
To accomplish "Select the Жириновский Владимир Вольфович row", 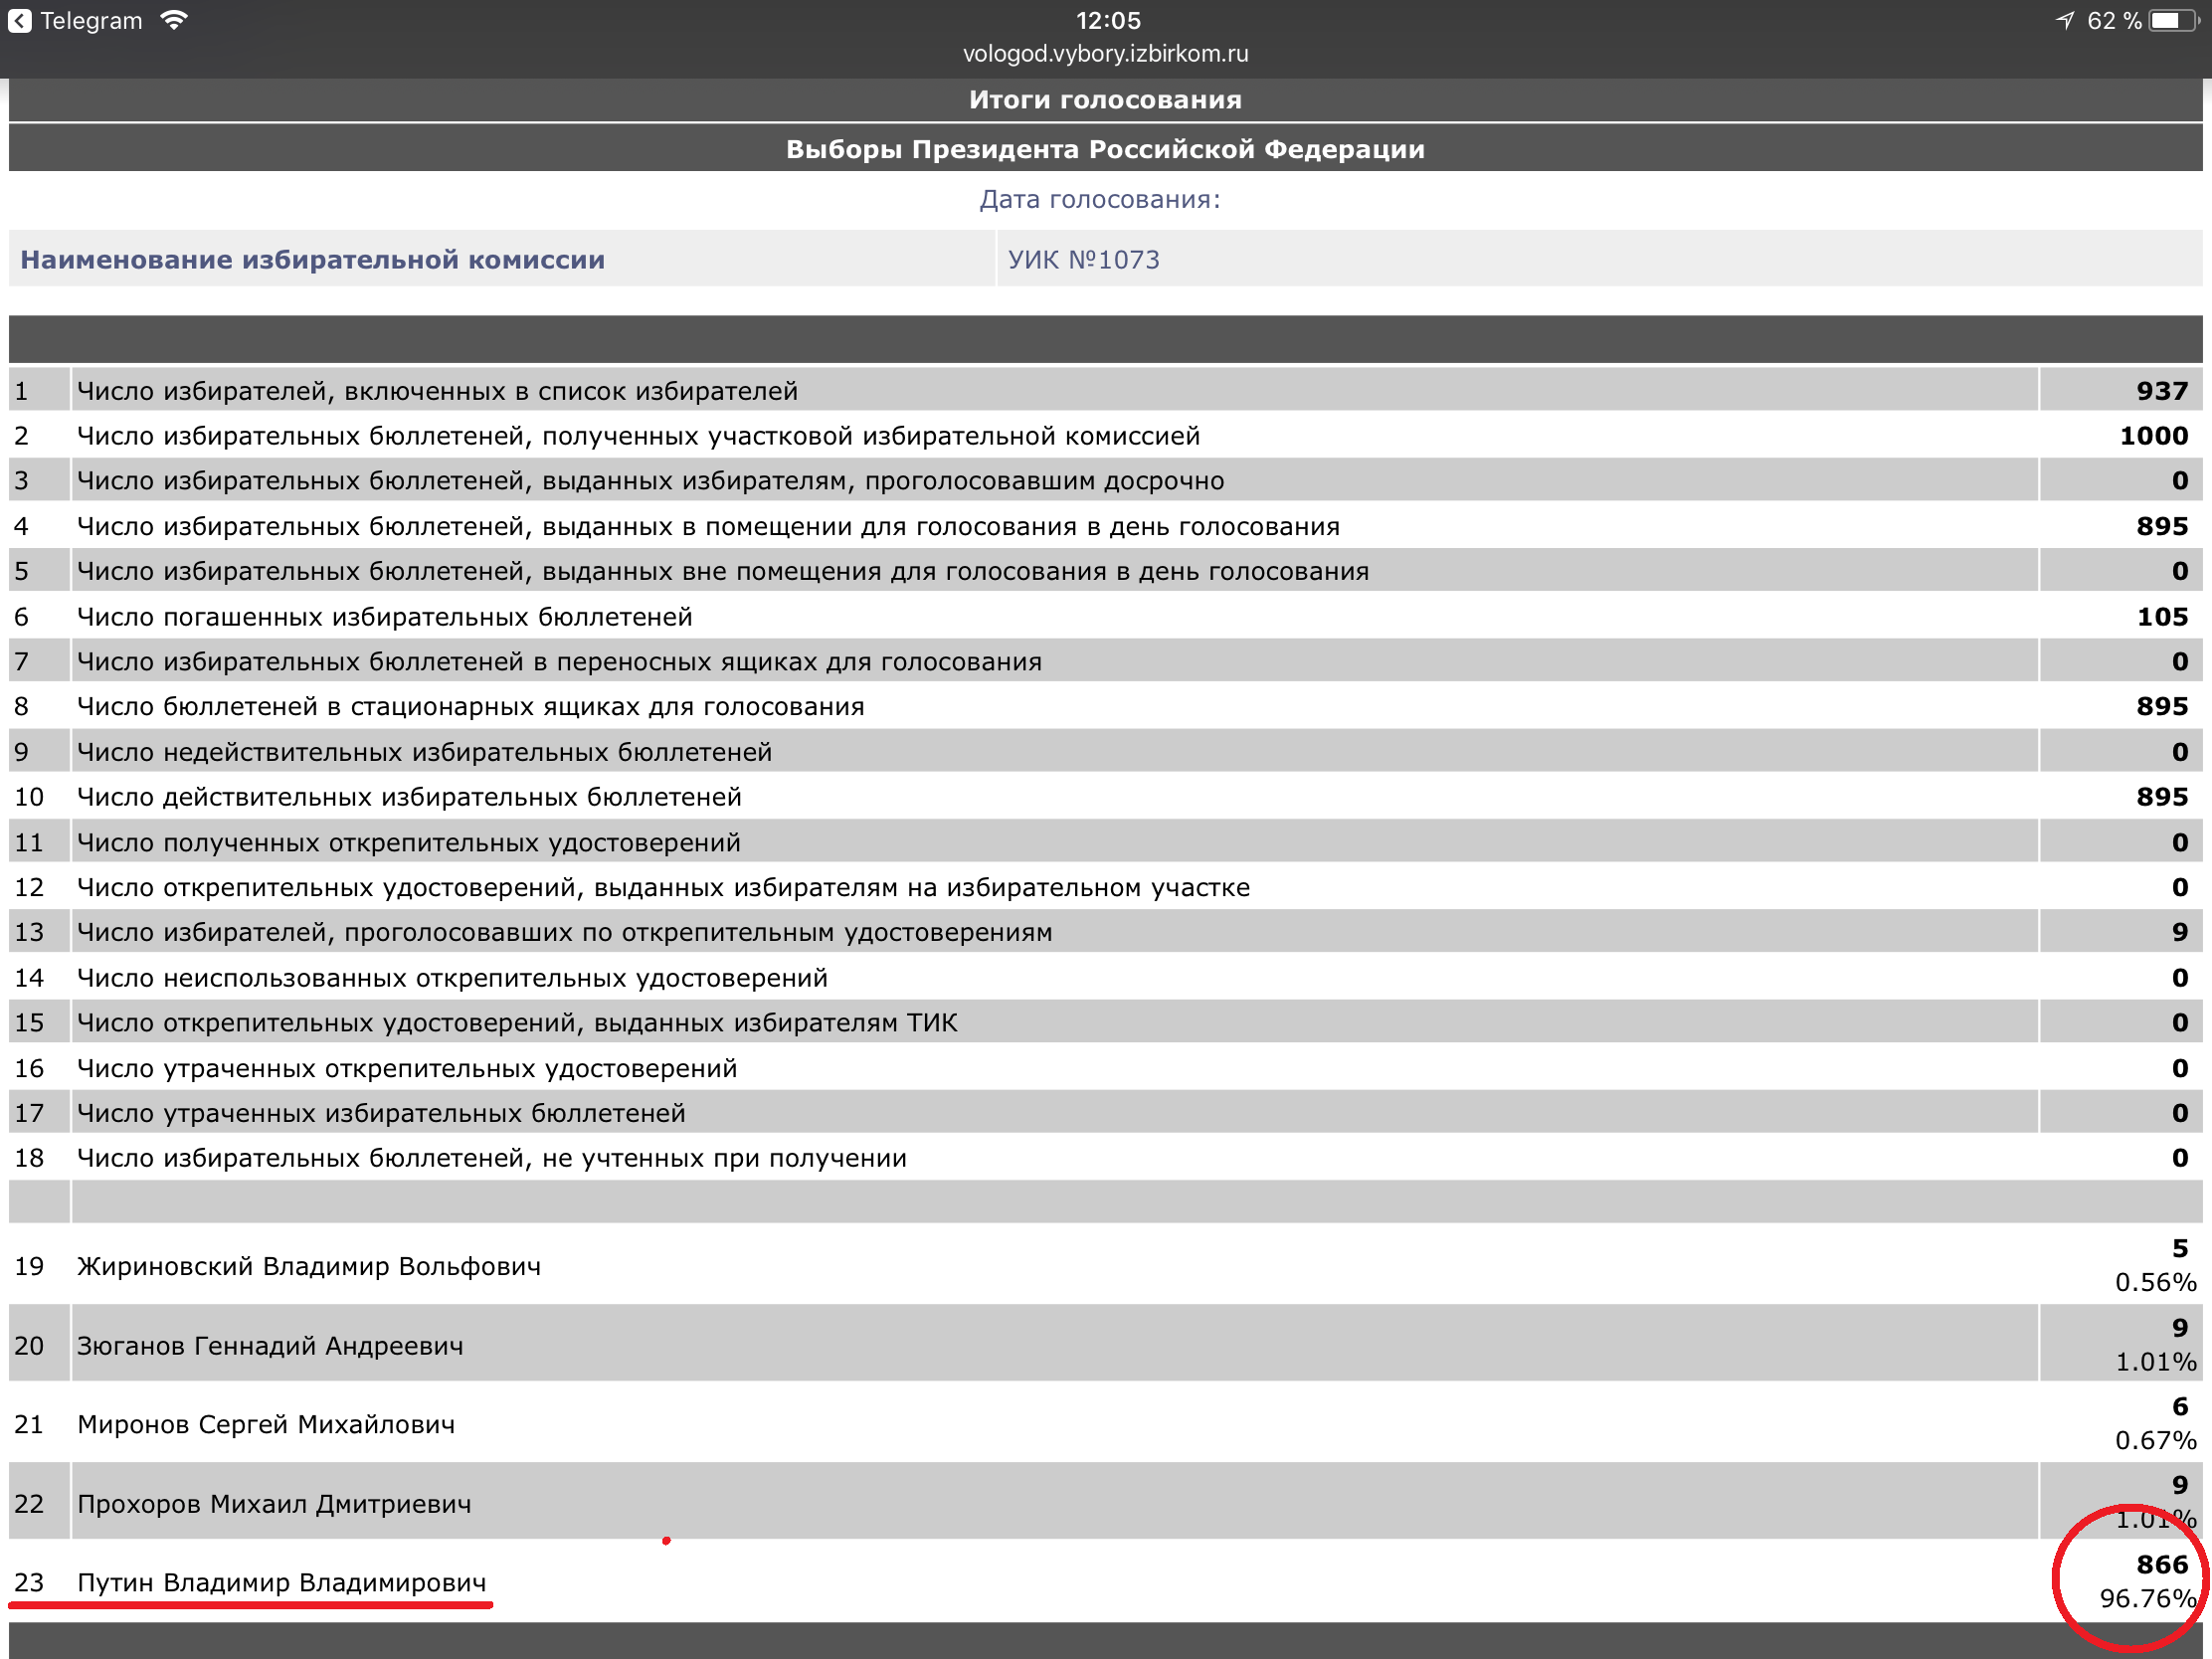I will pyautogui.click(x=308, y=1266).
